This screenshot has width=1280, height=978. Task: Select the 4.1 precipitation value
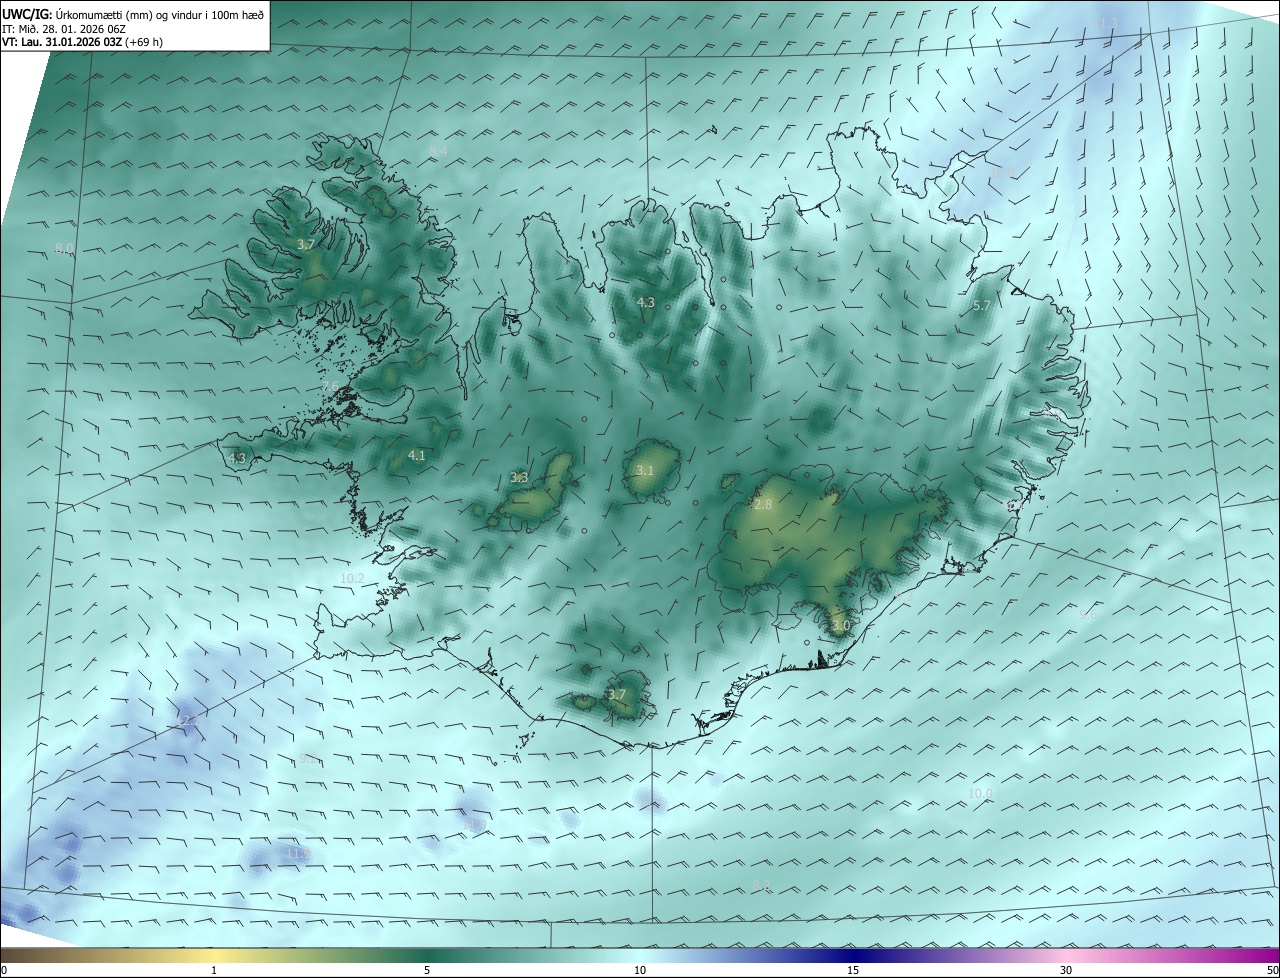point(416,456)
